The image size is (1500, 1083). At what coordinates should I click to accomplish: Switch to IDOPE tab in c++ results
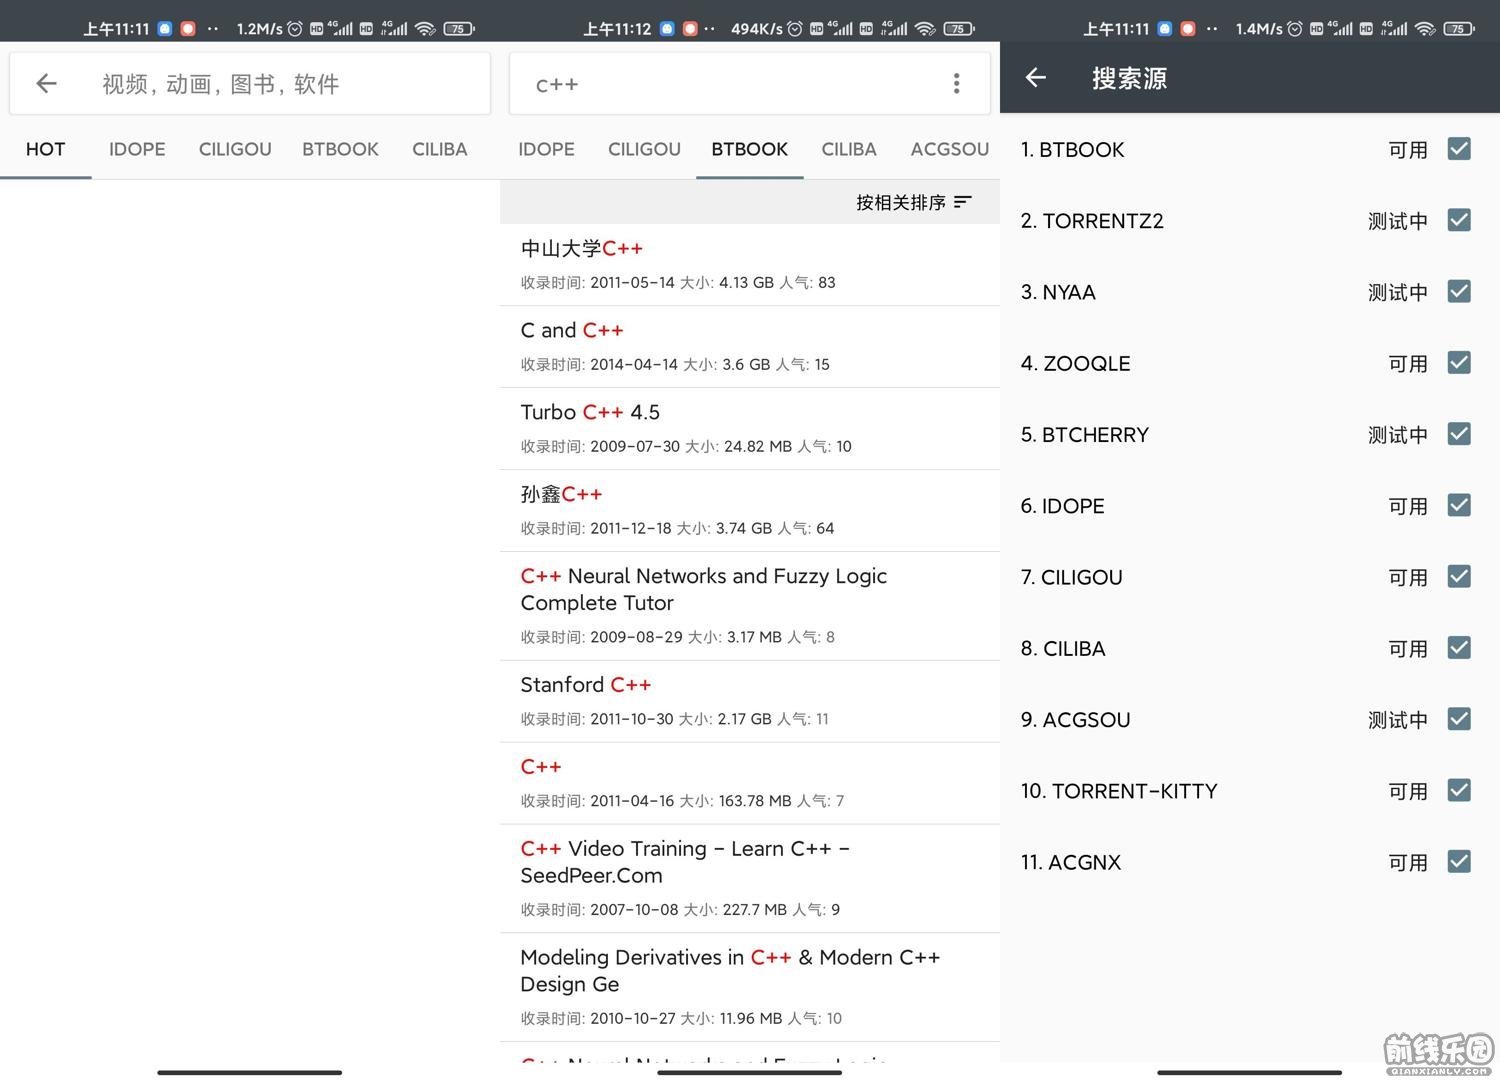click(x=546, y=149)
